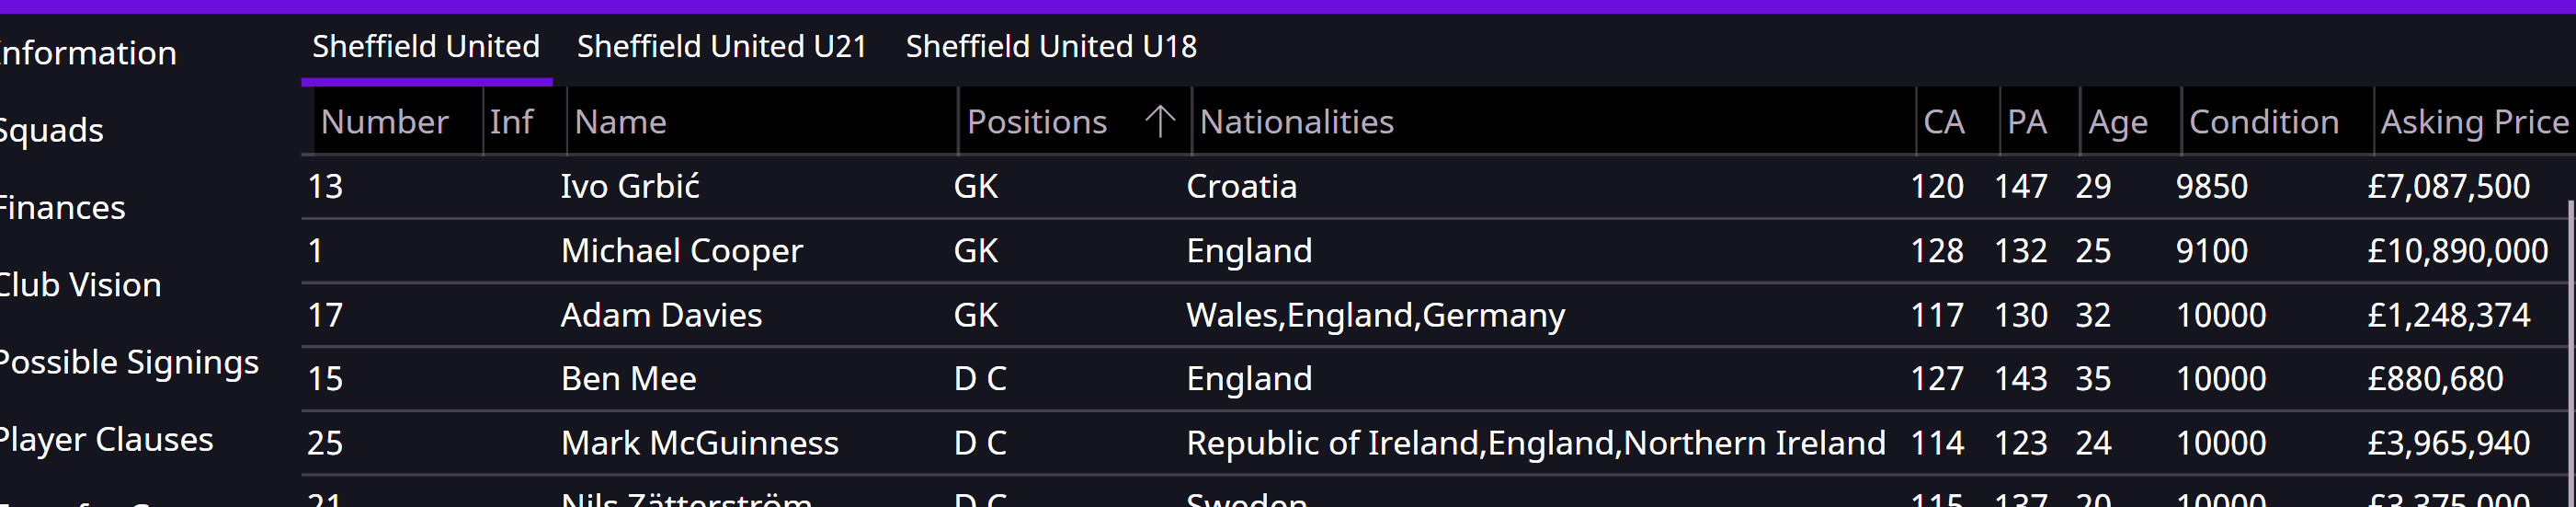Sort players by CA column
This screenshot has width=2576, height=507.
click(x=1943, y=122)
